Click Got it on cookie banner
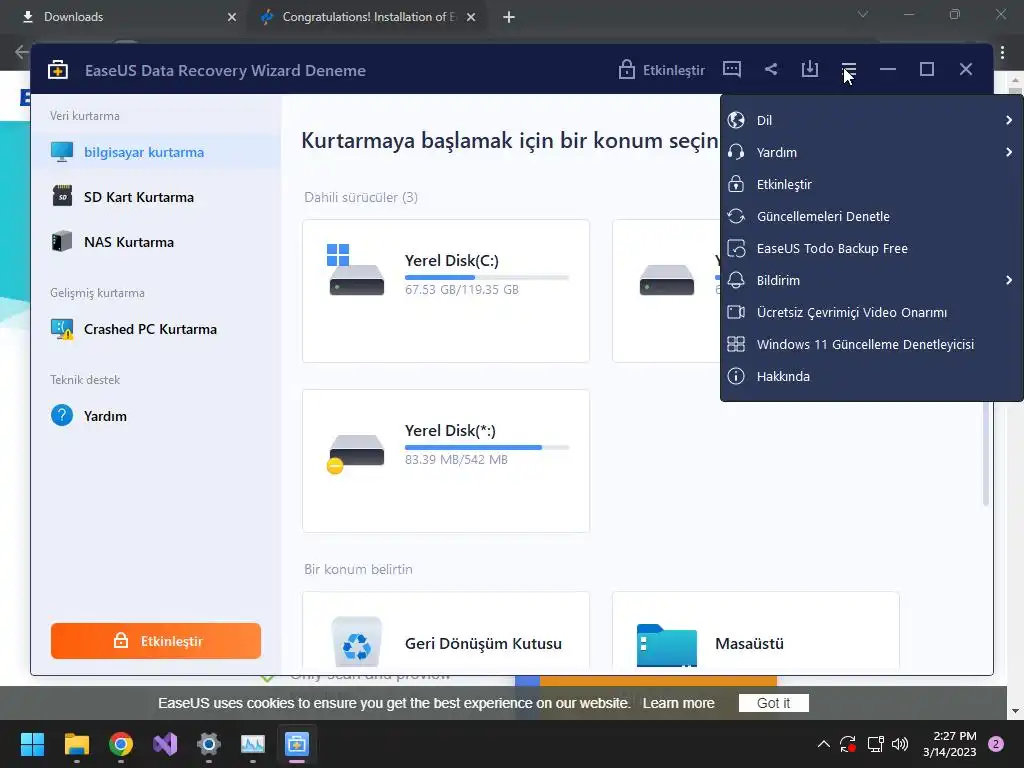Image resolution: width=1024 pixels, height=768 pixels. click(773, 703)
